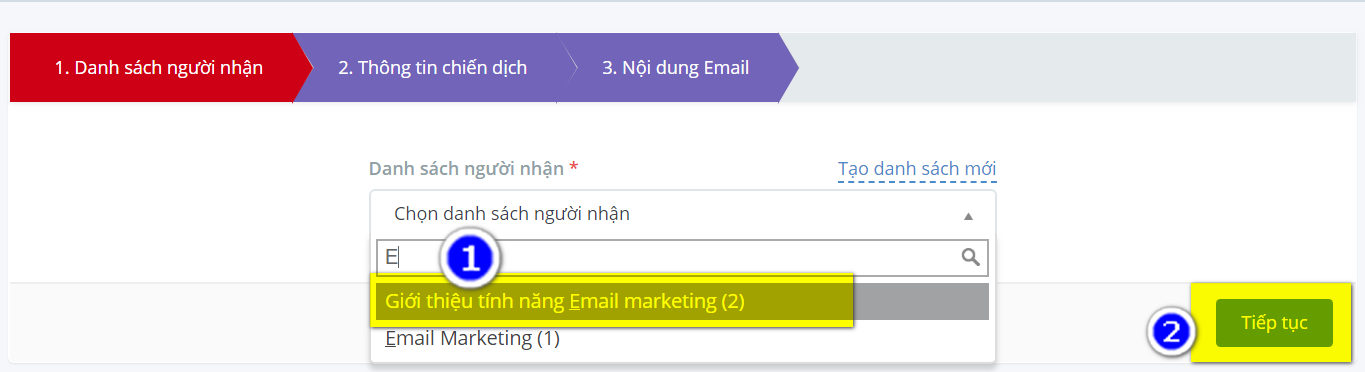This screenshot has height=372, width=1365.
Task: Click the blue number 2 marker
Action: tap(1168, 330)
